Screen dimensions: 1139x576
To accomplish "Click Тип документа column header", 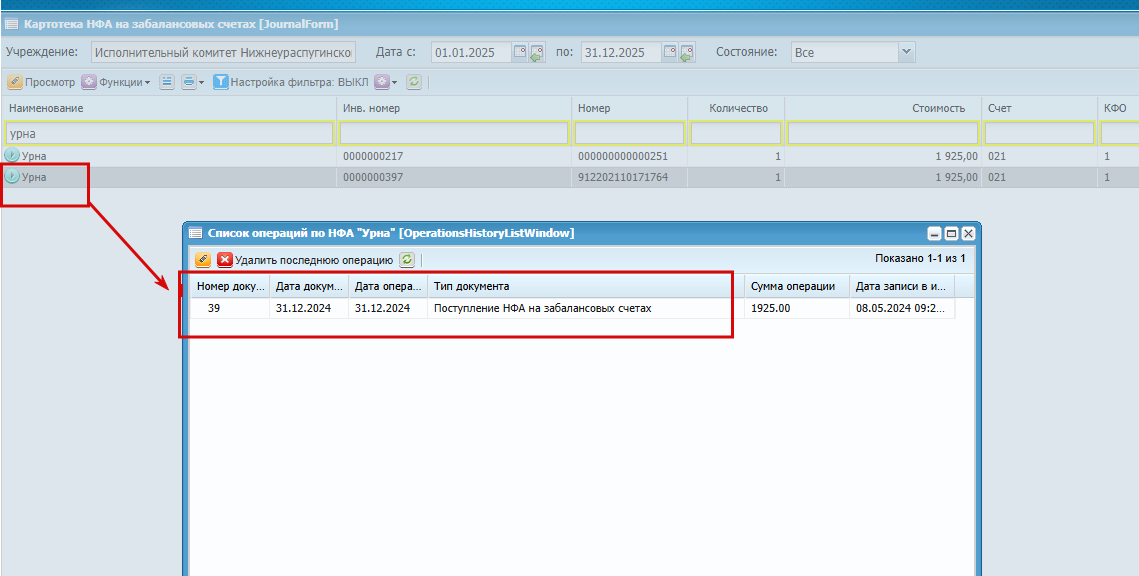I will pyautogui.click(x=585, y=286).
